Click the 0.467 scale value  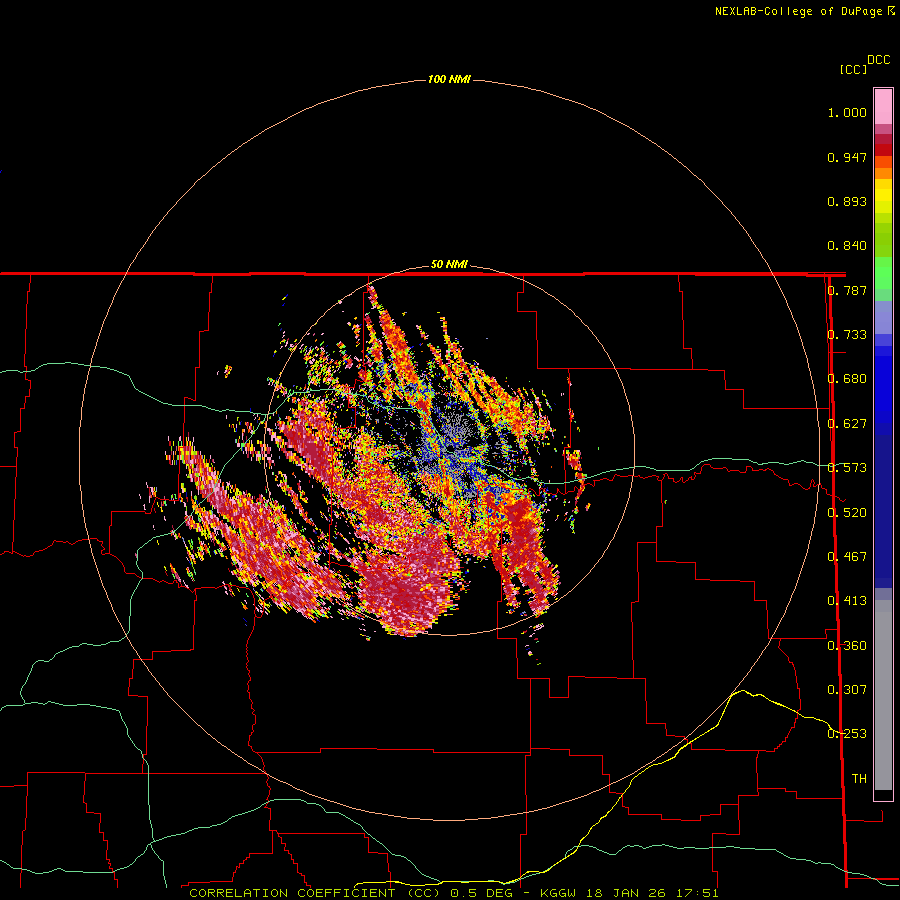click(x=847, y=557)
